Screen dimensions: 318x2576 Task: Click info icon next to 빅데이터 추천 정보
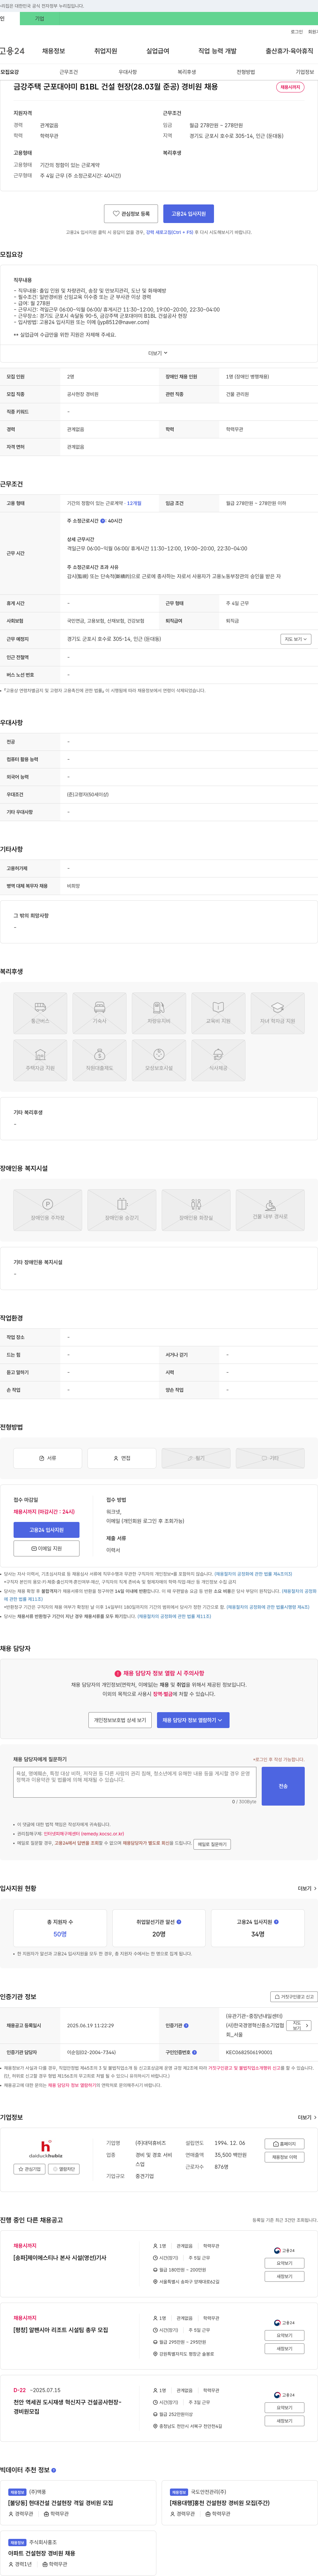54,2470
